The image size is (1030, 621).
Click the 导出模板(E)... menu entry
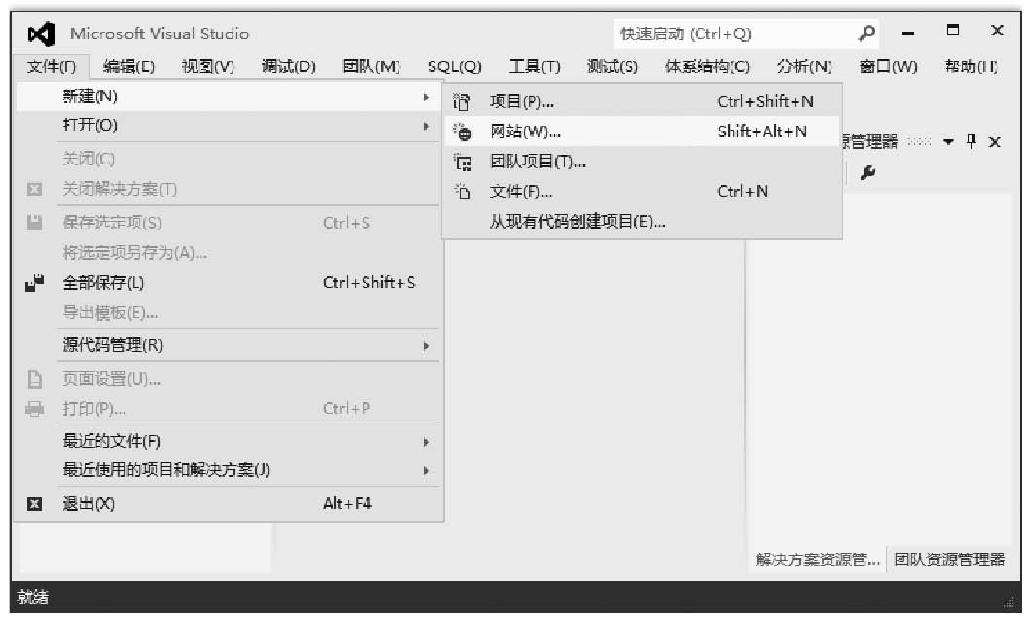pos(228,313)
